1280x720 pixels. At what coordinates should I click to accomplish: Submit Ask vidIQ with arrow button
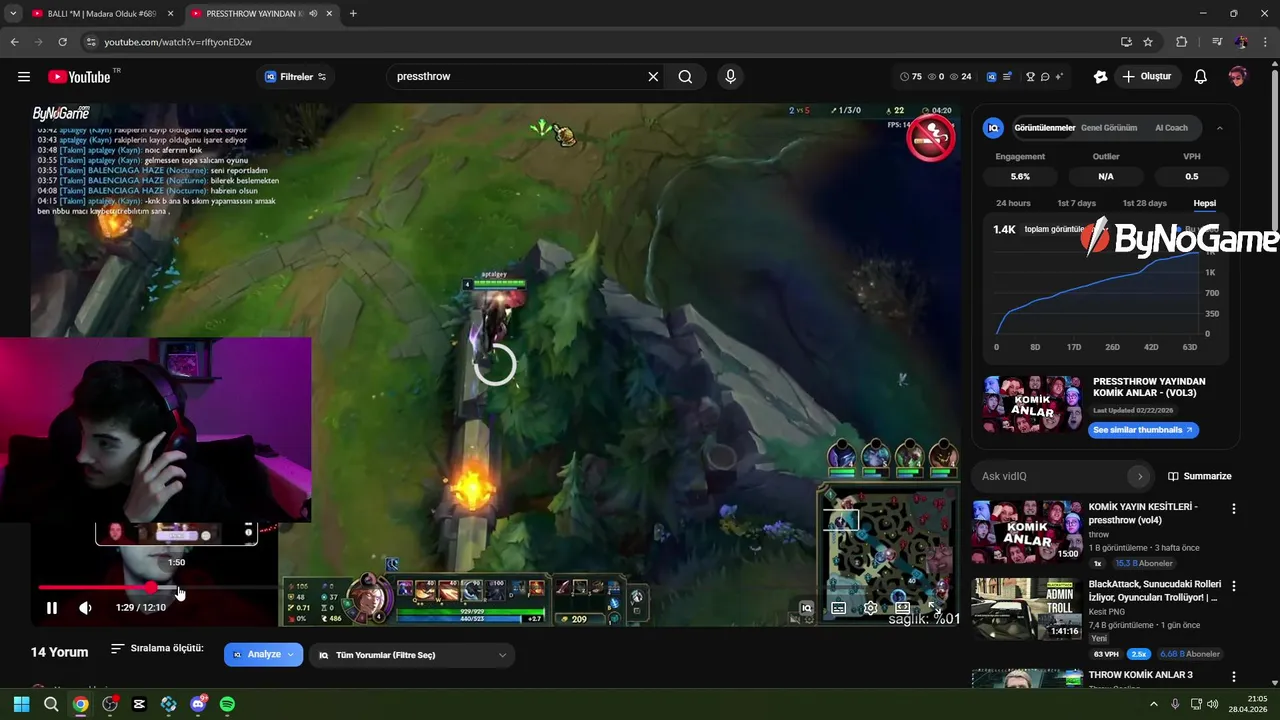(1140, 476)
